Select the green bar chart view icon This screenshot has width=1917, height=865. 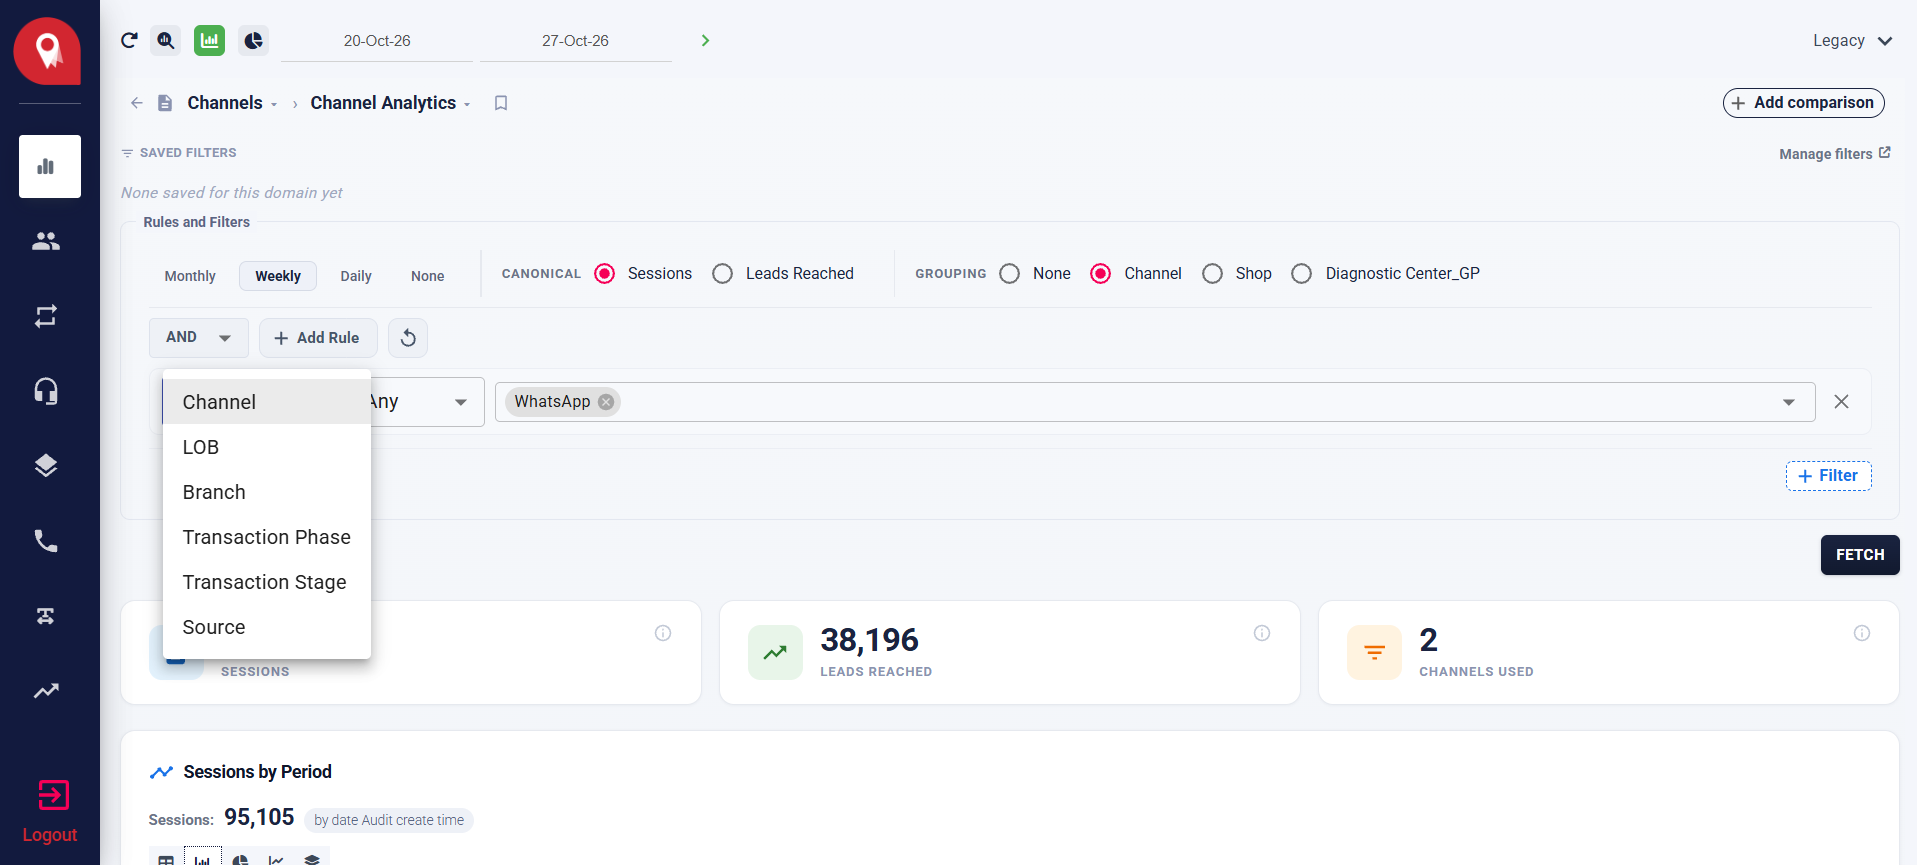coord(209,40)
